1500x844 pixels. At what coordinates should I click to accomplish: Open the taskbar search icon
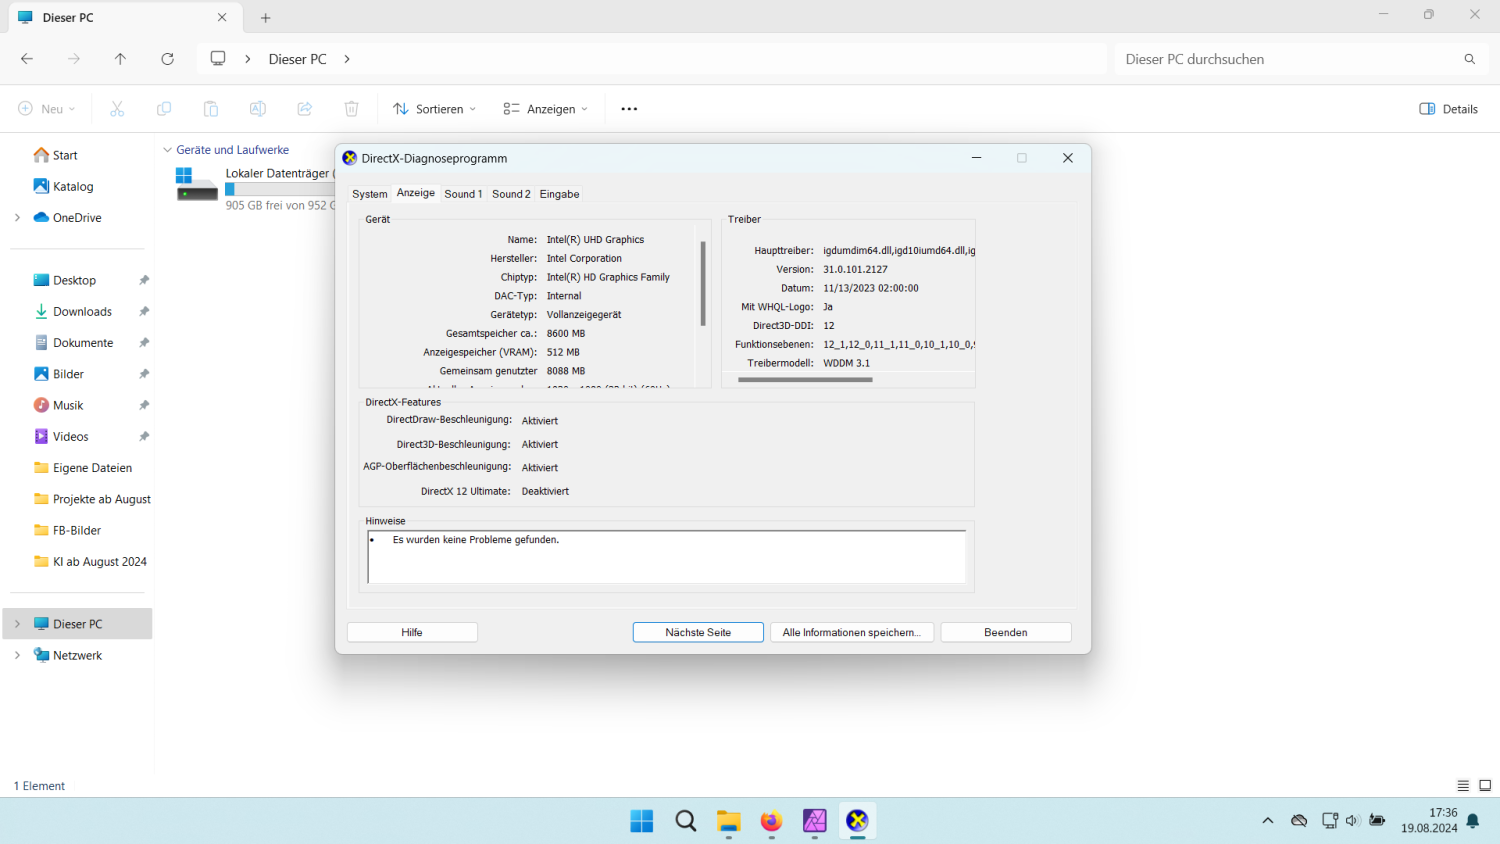(x=685, y=821)
